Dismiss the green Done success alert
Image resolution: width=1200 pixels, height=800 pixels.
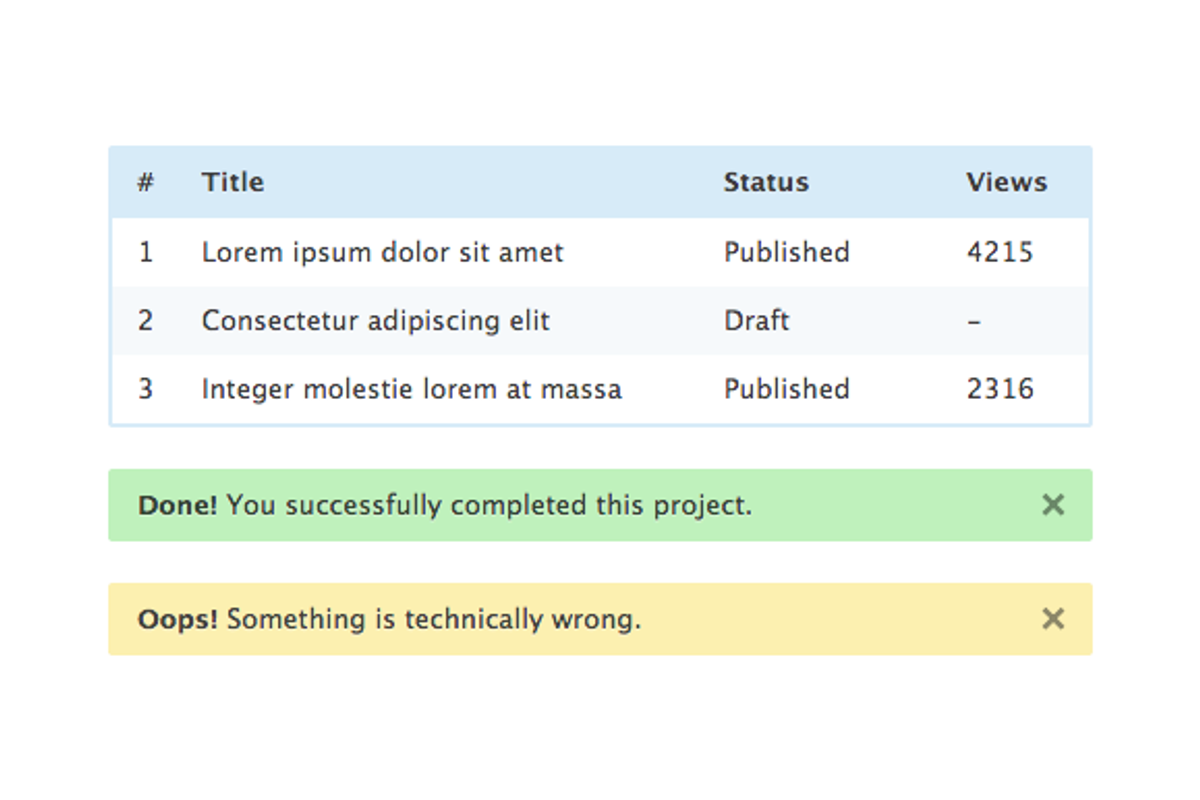pos(1052,505)
